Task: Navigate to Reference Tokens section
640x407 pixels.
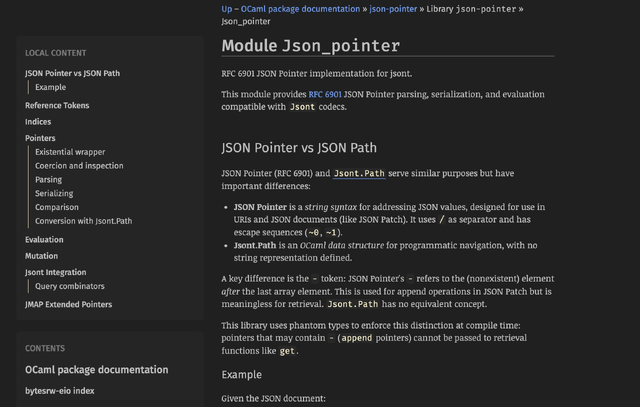Action: tap(57, 105)
